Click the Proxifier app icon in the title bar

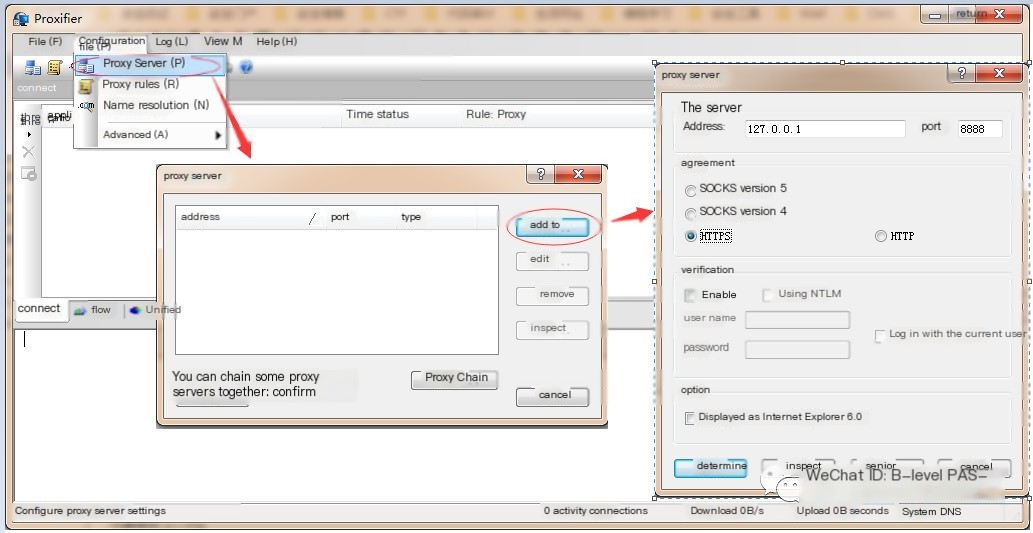(x=21, y=18)
